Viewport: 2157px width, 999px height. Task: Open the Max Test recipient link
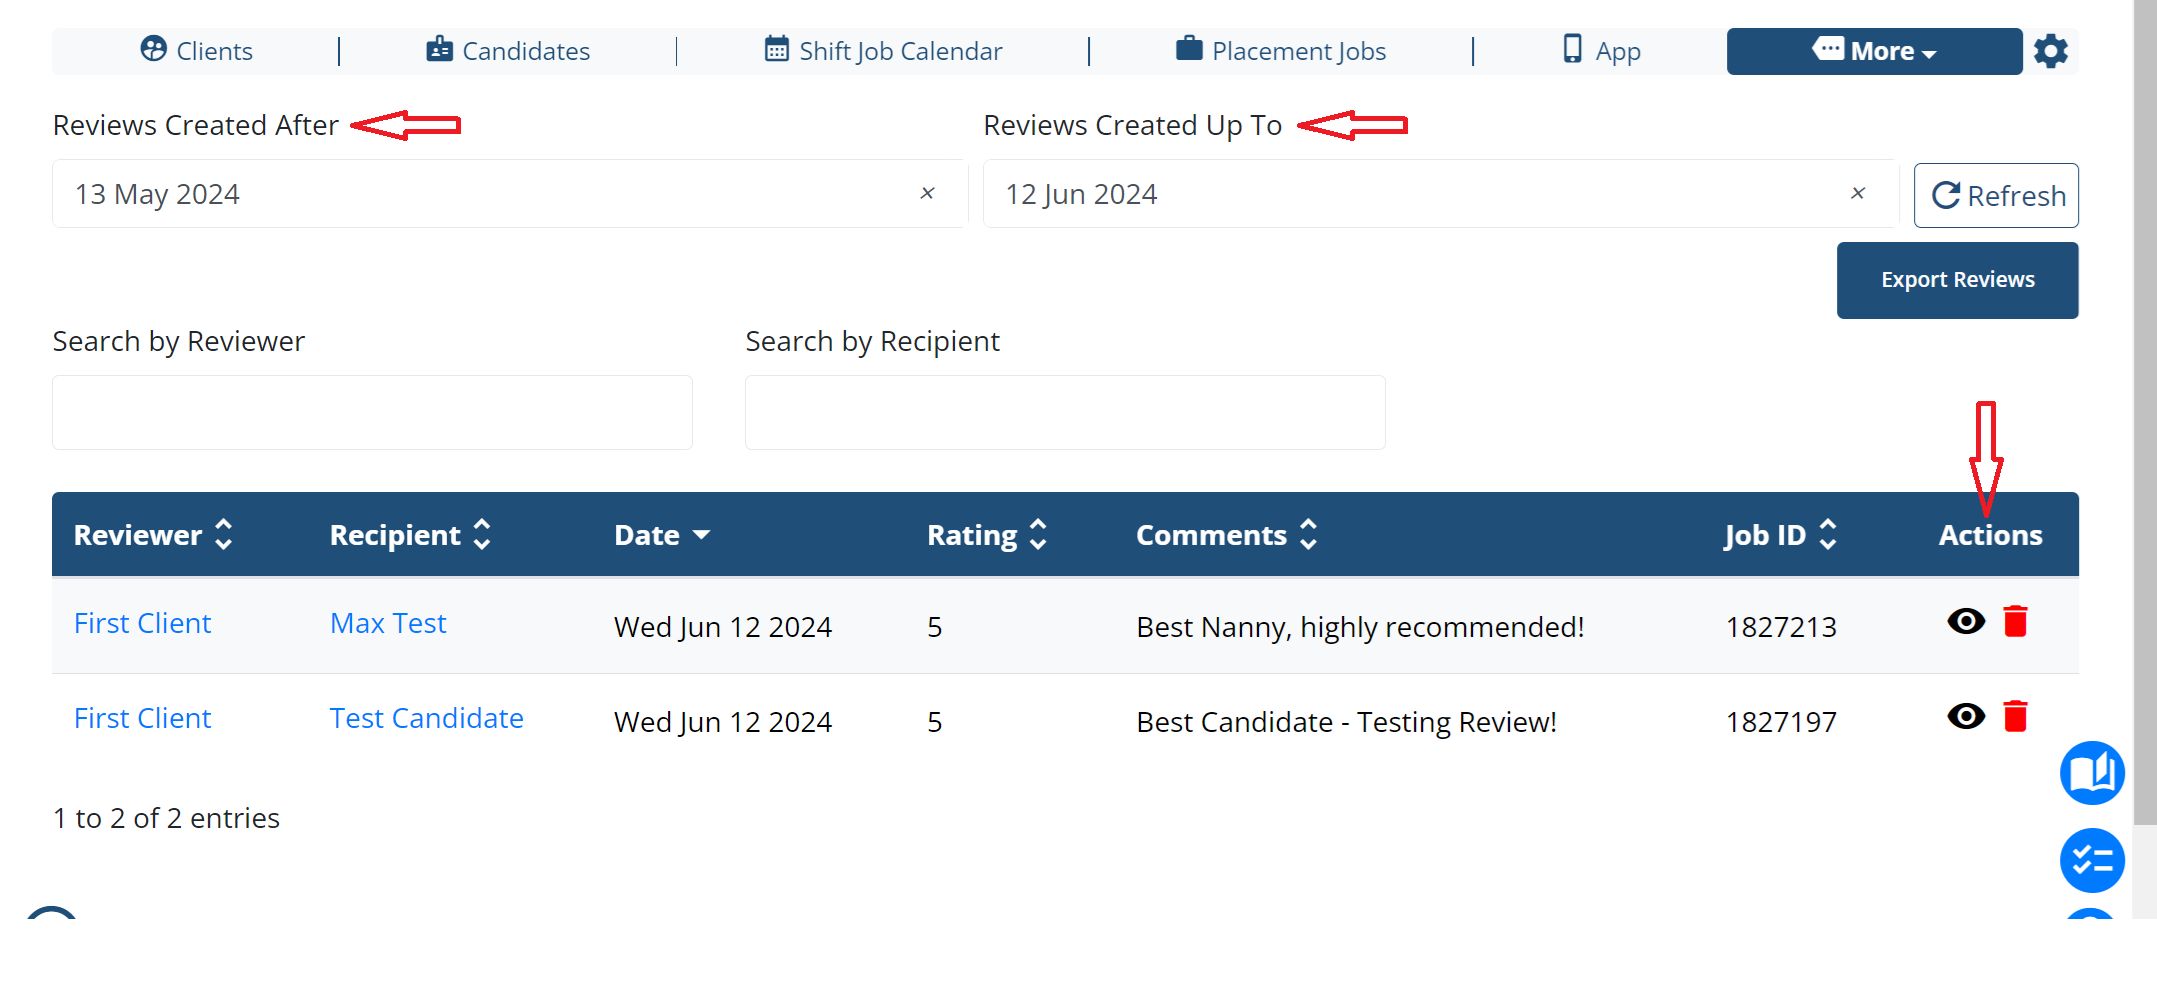pyautogui.click(x=388, y=623)
